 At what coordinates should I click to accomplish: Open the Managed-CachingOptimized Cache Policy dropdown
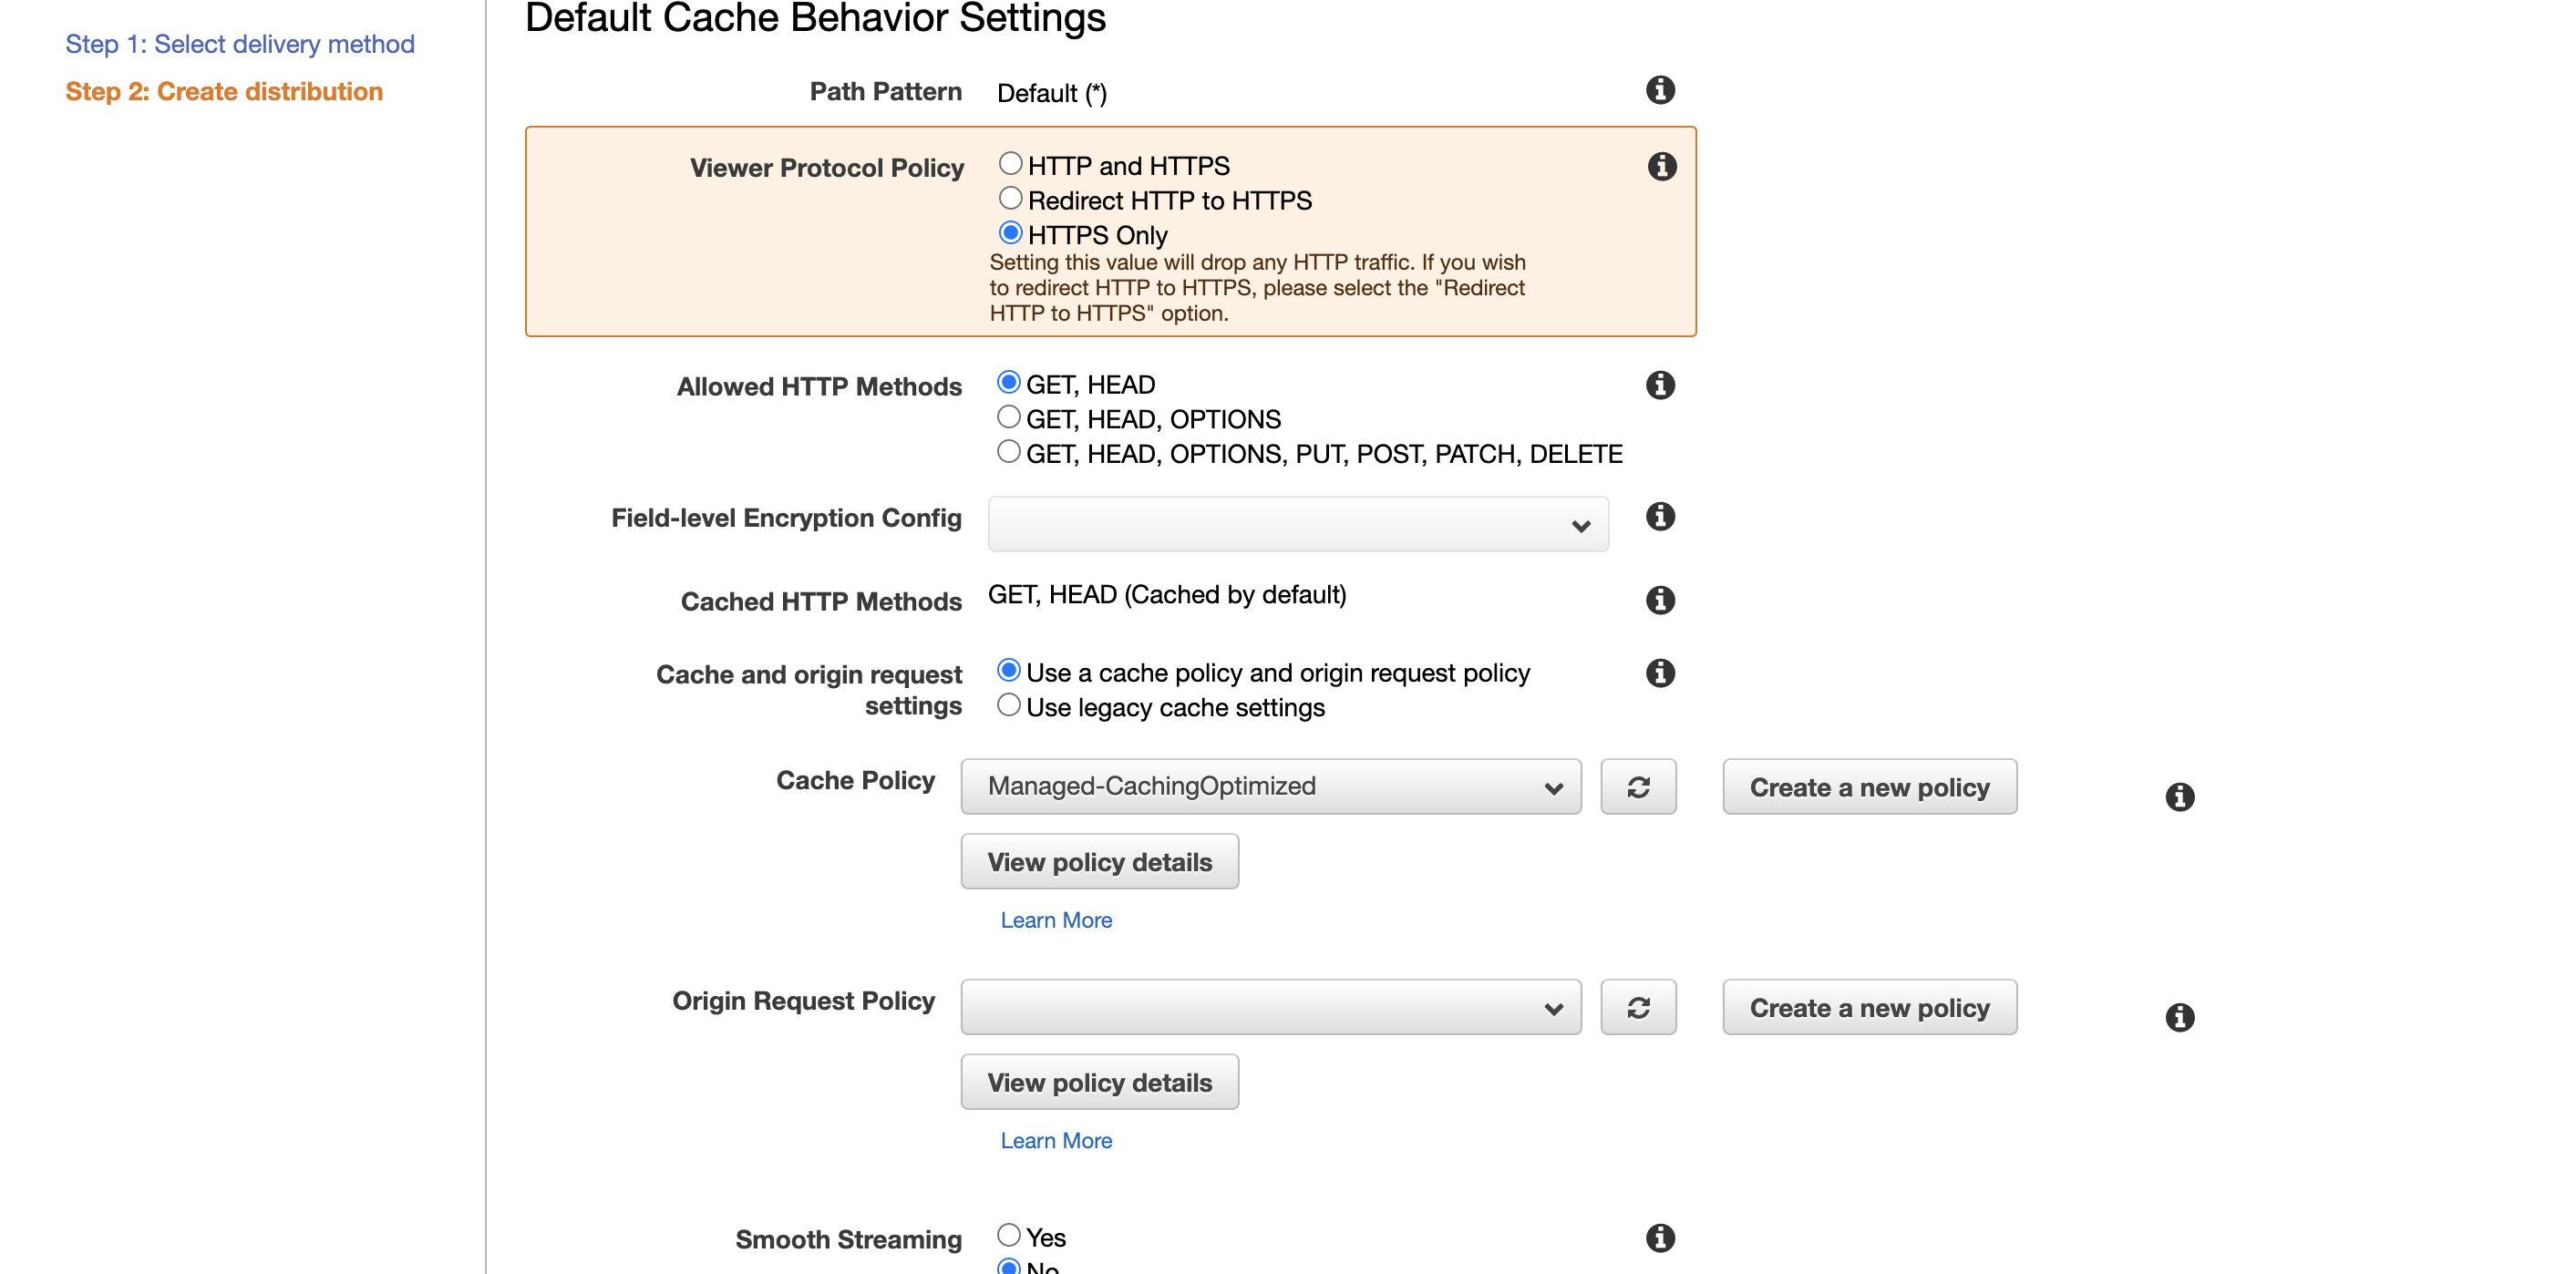point(1270,787)
